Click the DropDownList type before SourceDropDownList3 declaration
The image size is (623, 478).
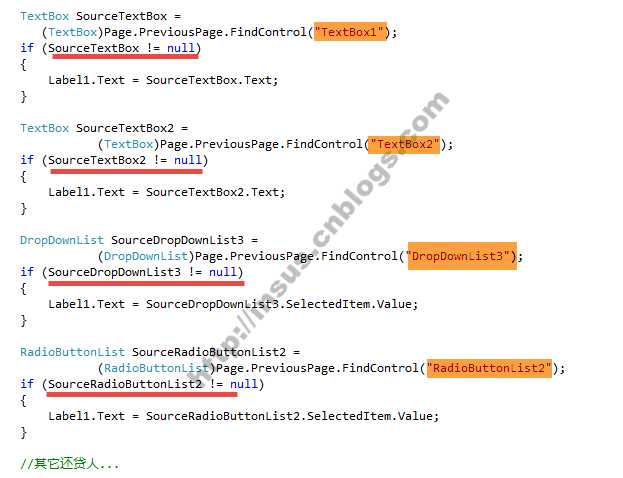click(62, 240)
